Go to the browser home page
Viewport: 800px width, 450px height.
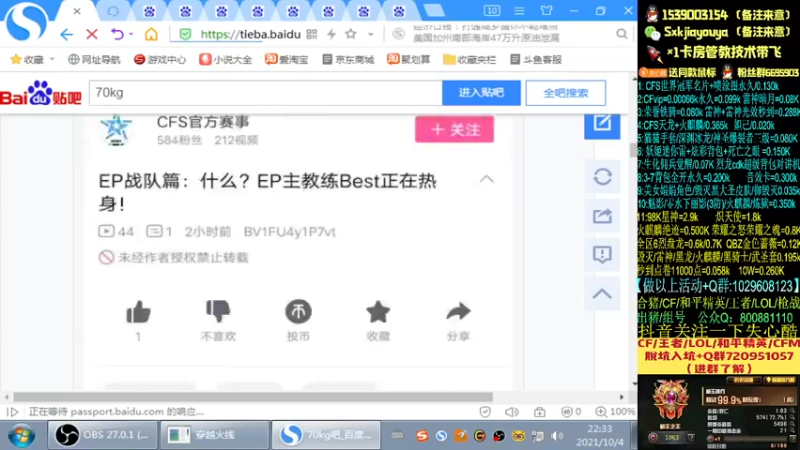[151, 34]
